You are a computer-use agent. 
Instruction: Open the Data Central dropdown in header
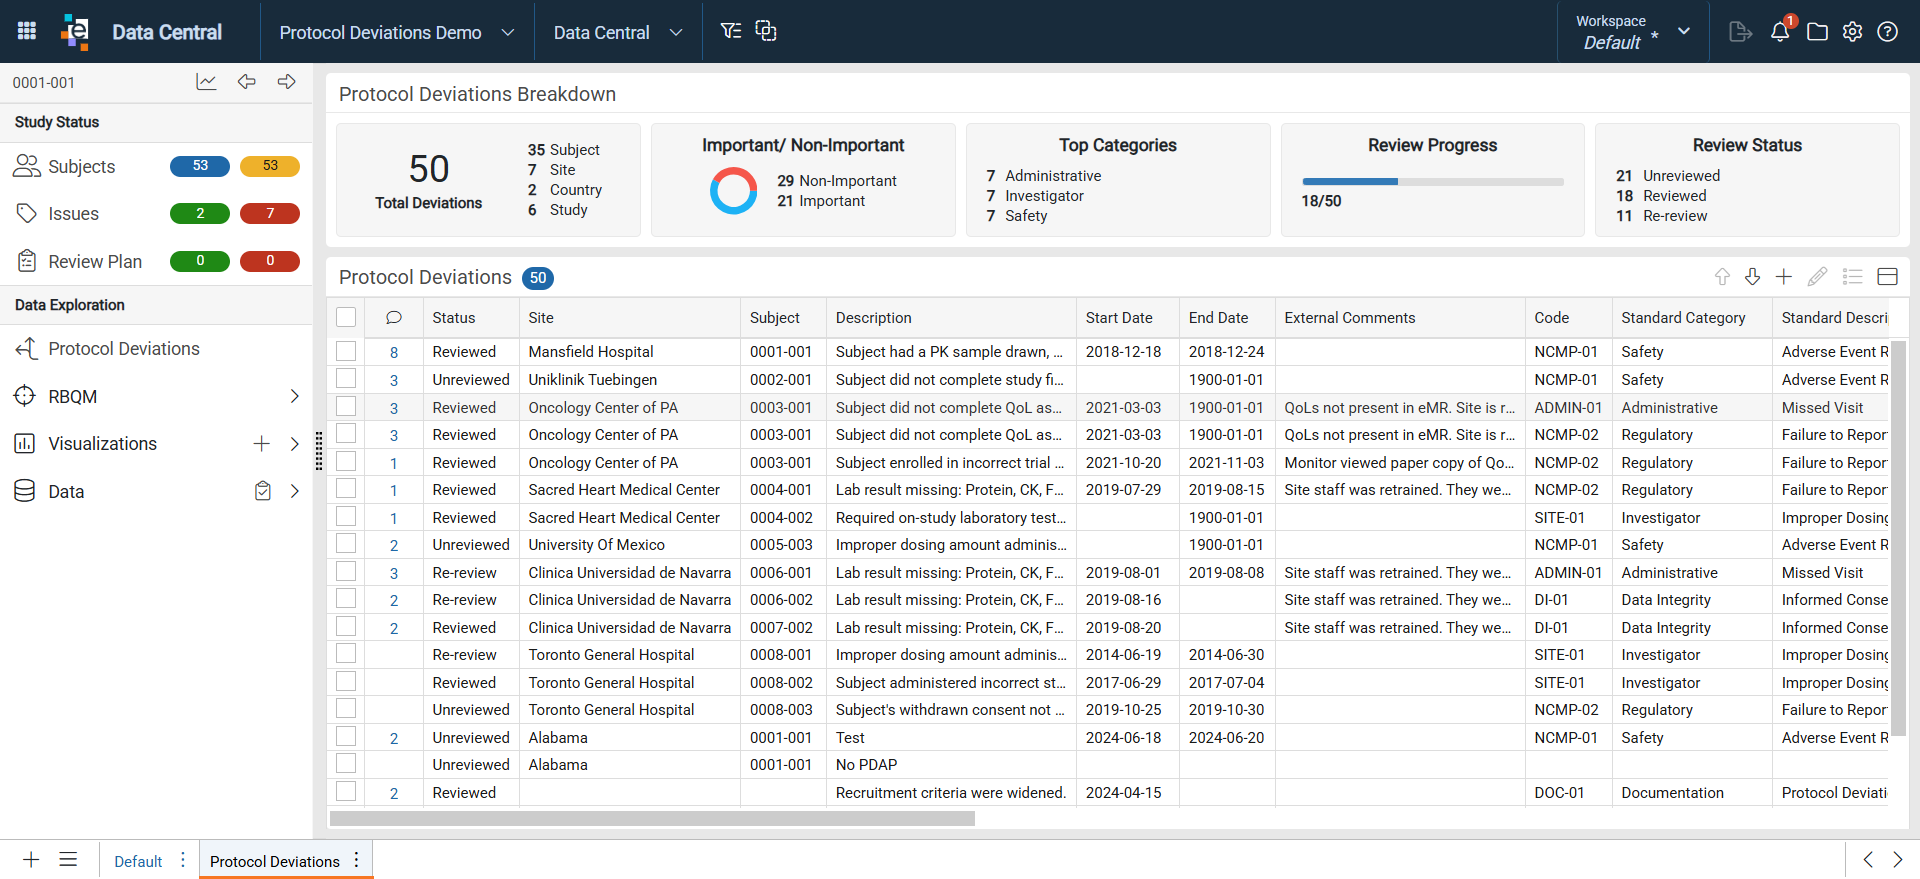(618, 32)
